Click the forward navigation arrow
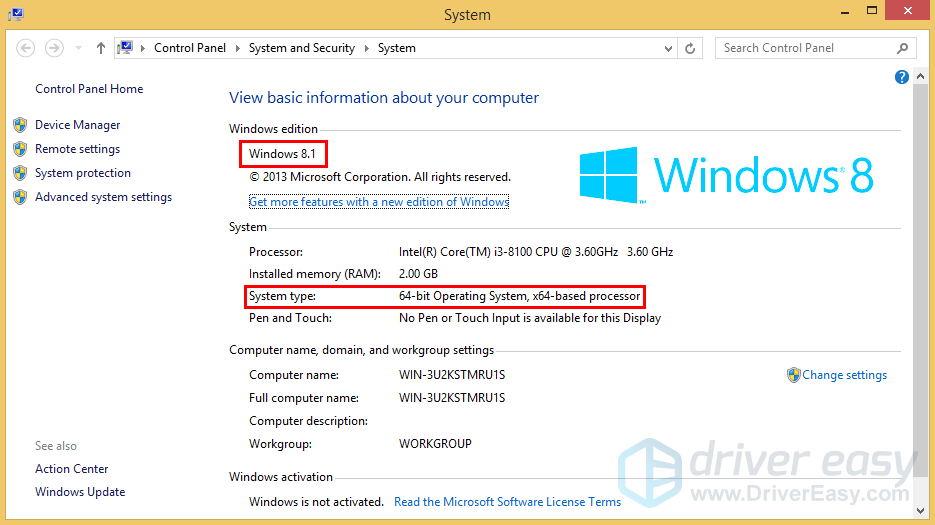This screenshot has height=525, width=935. (54, 48)
